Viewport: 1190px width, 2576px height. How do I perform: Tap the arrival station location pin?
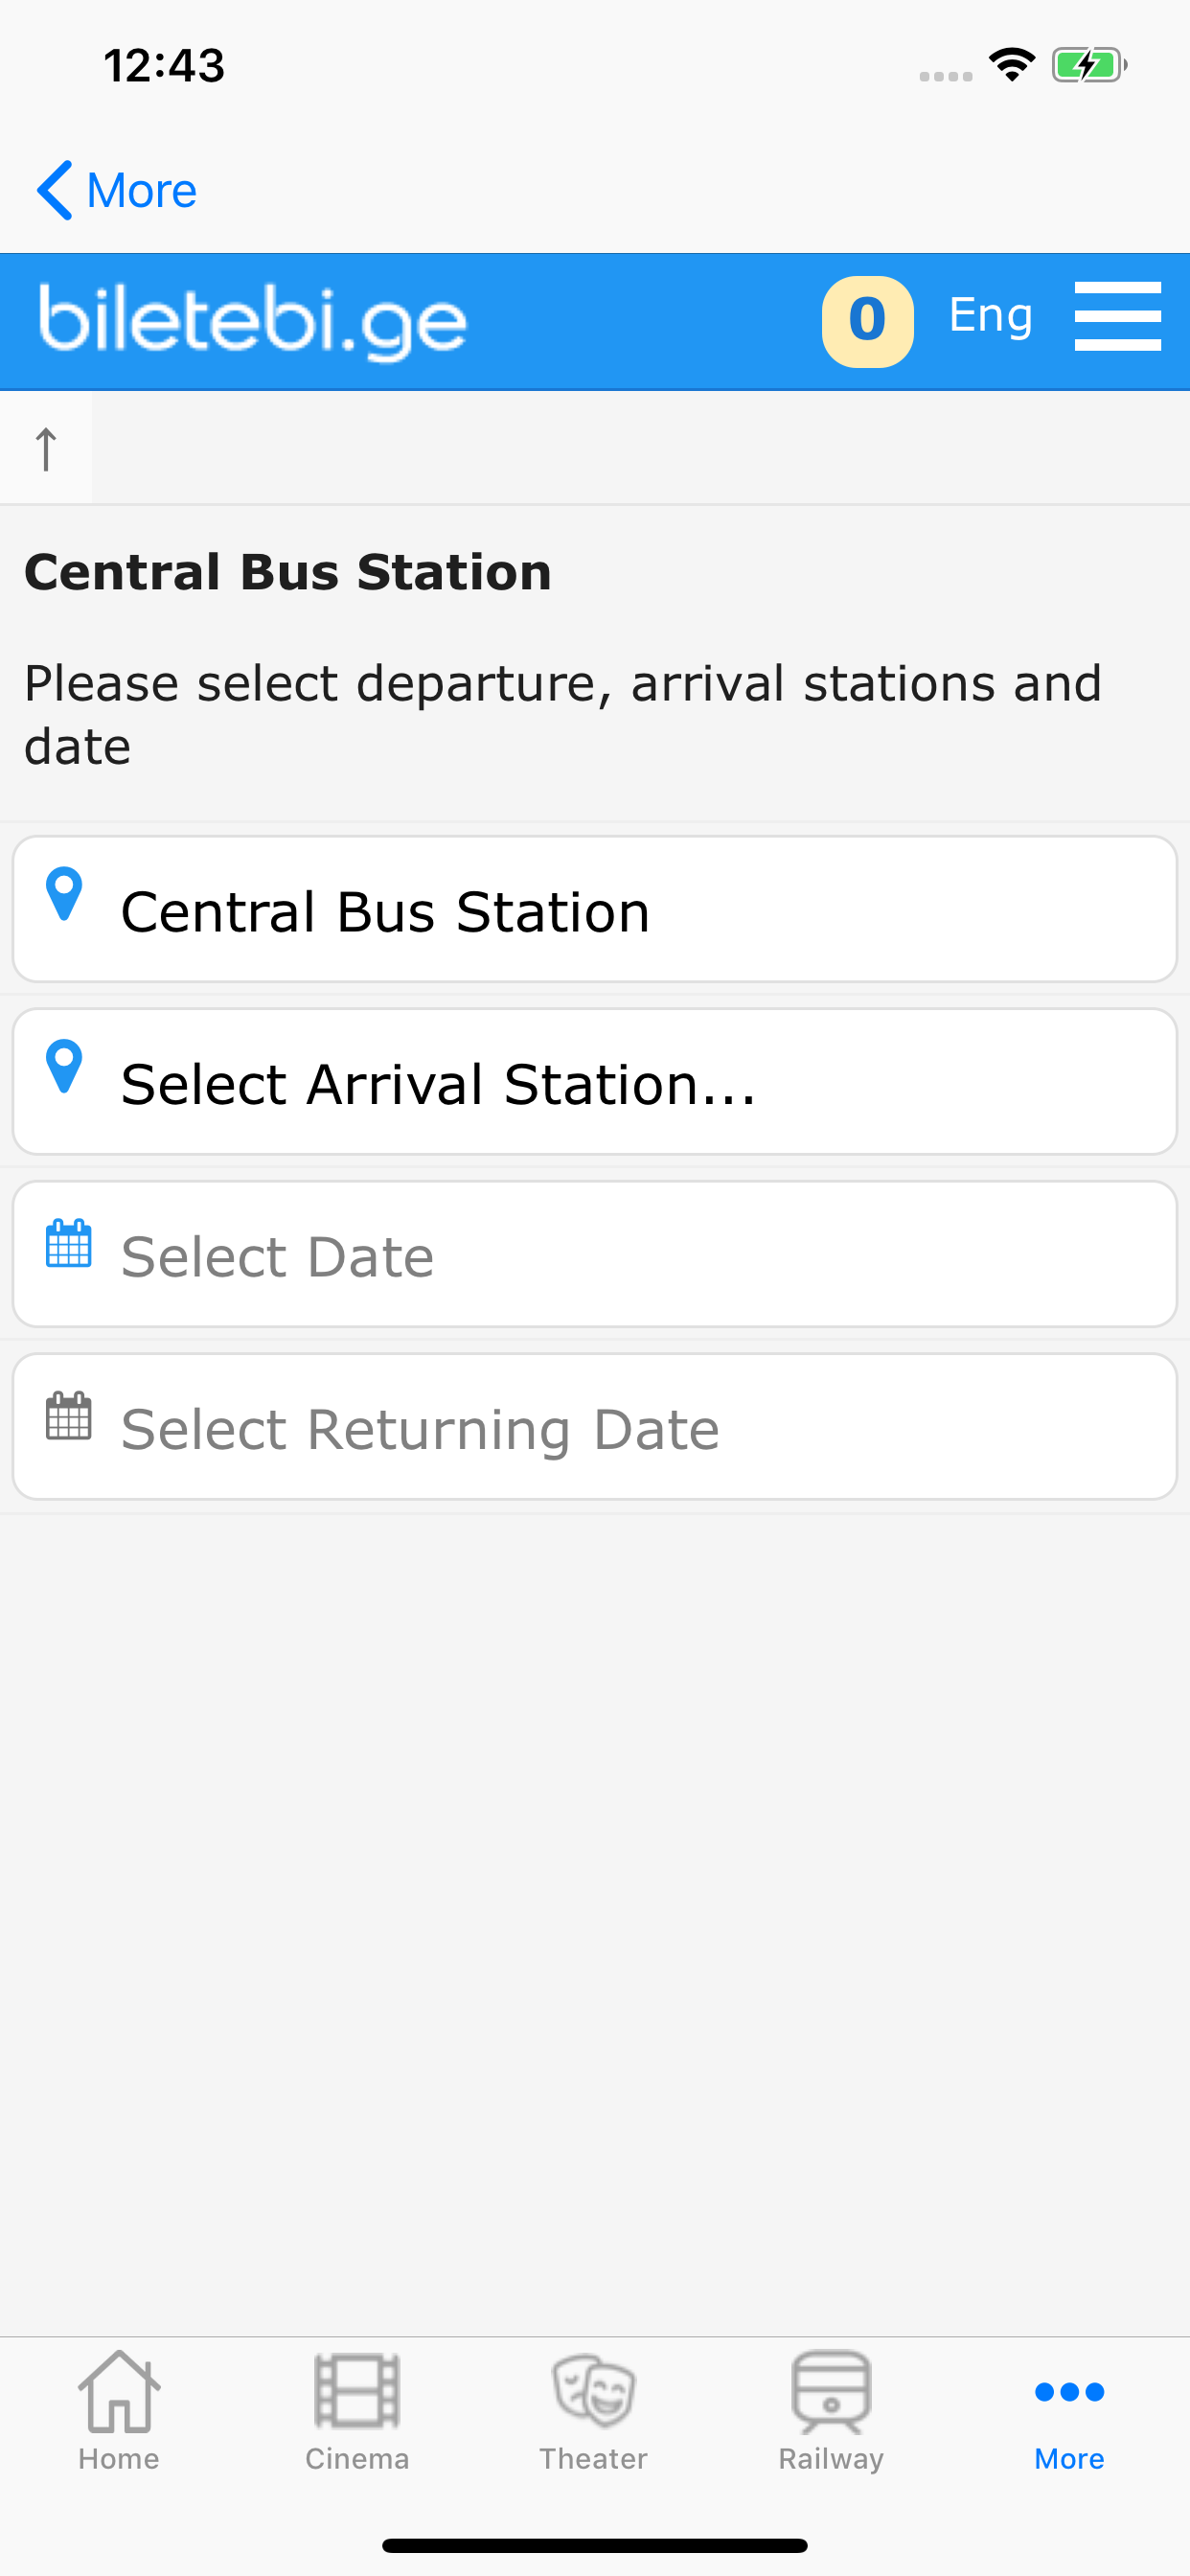click(x=65, y=1066)
